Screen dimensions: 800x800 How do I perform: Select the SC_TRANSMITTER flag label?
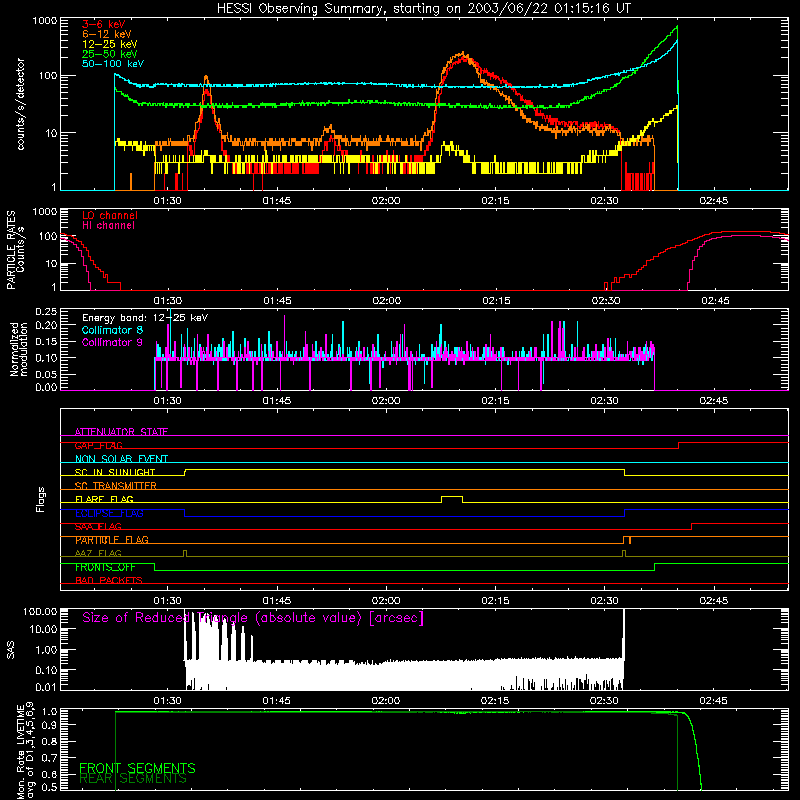[x=115, y=486]
